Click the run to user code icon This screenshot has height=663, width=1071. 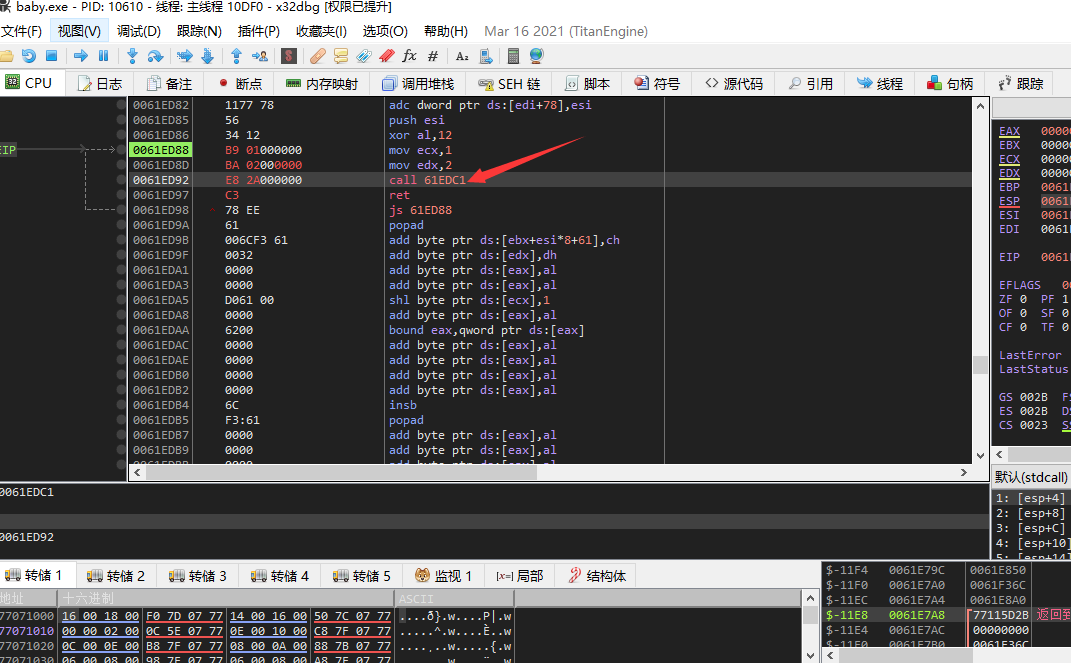pos(260,56)
